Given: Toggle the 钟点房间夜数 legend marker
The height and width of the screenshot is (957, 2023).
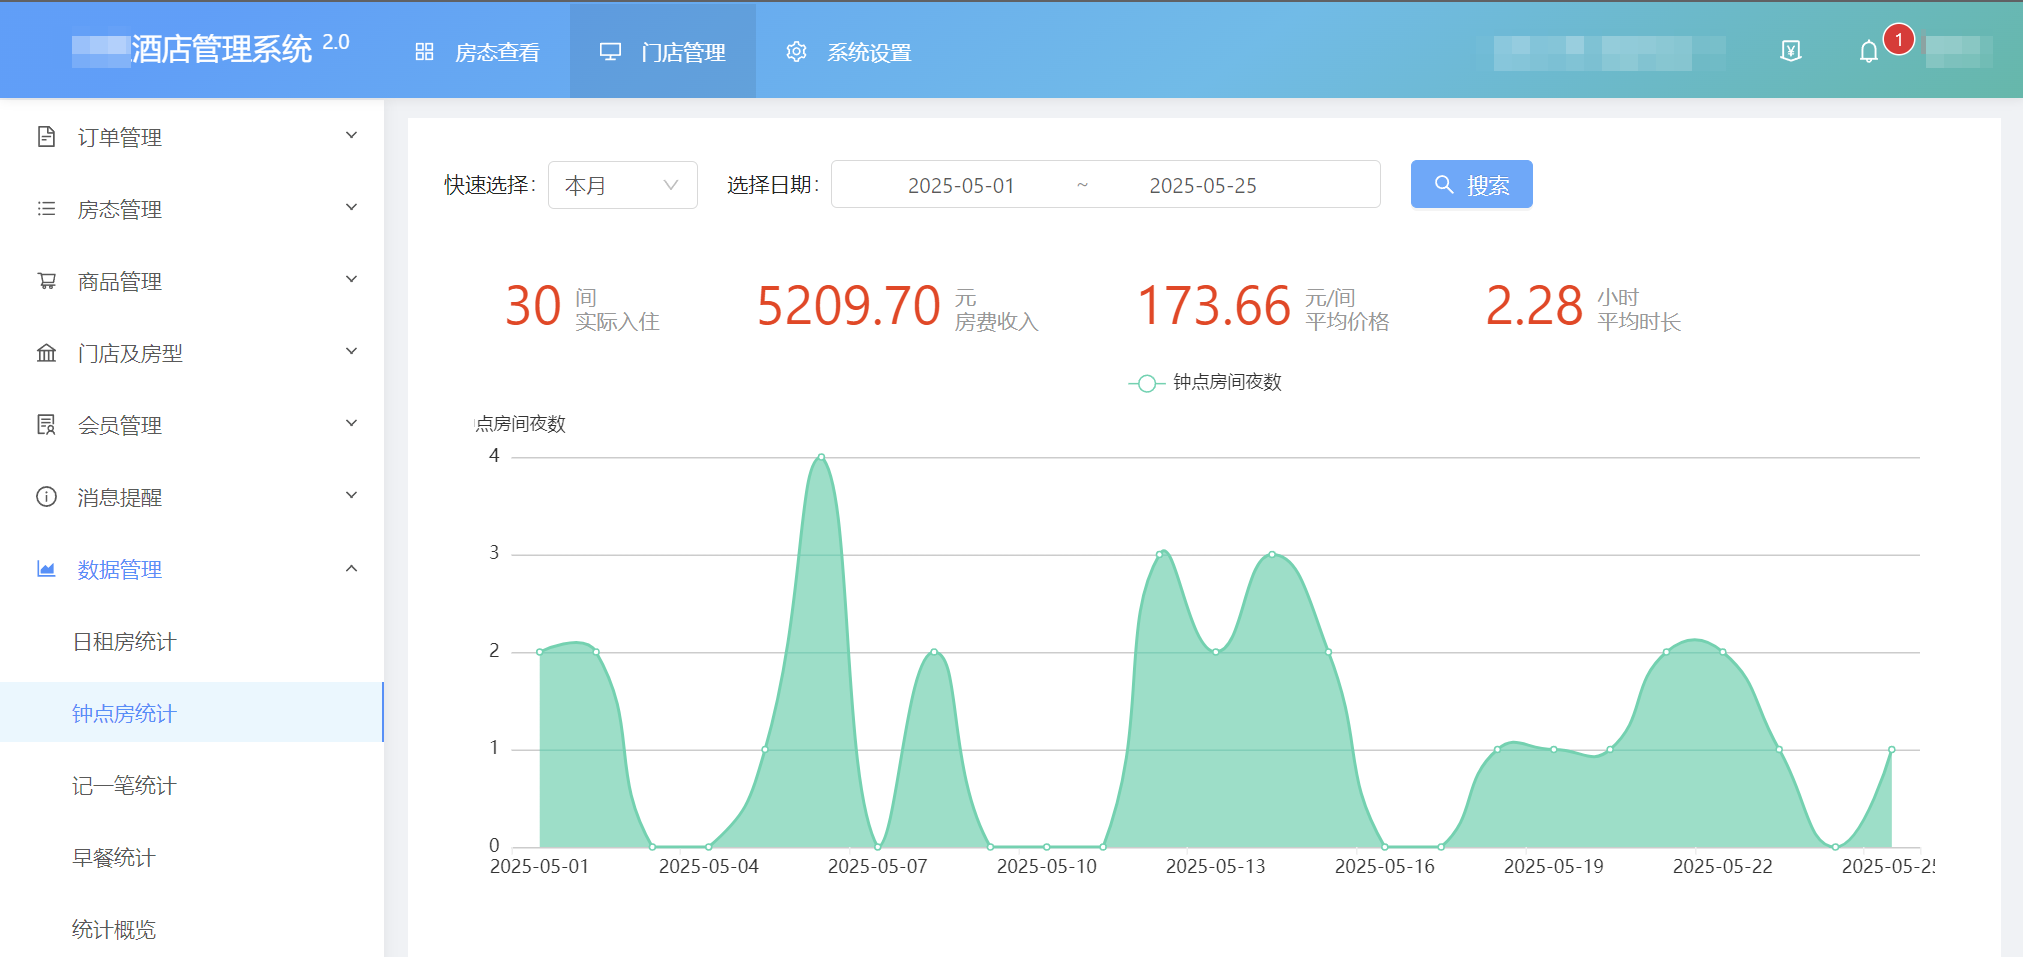Looking at the screenshot, I should (1146, 383).
